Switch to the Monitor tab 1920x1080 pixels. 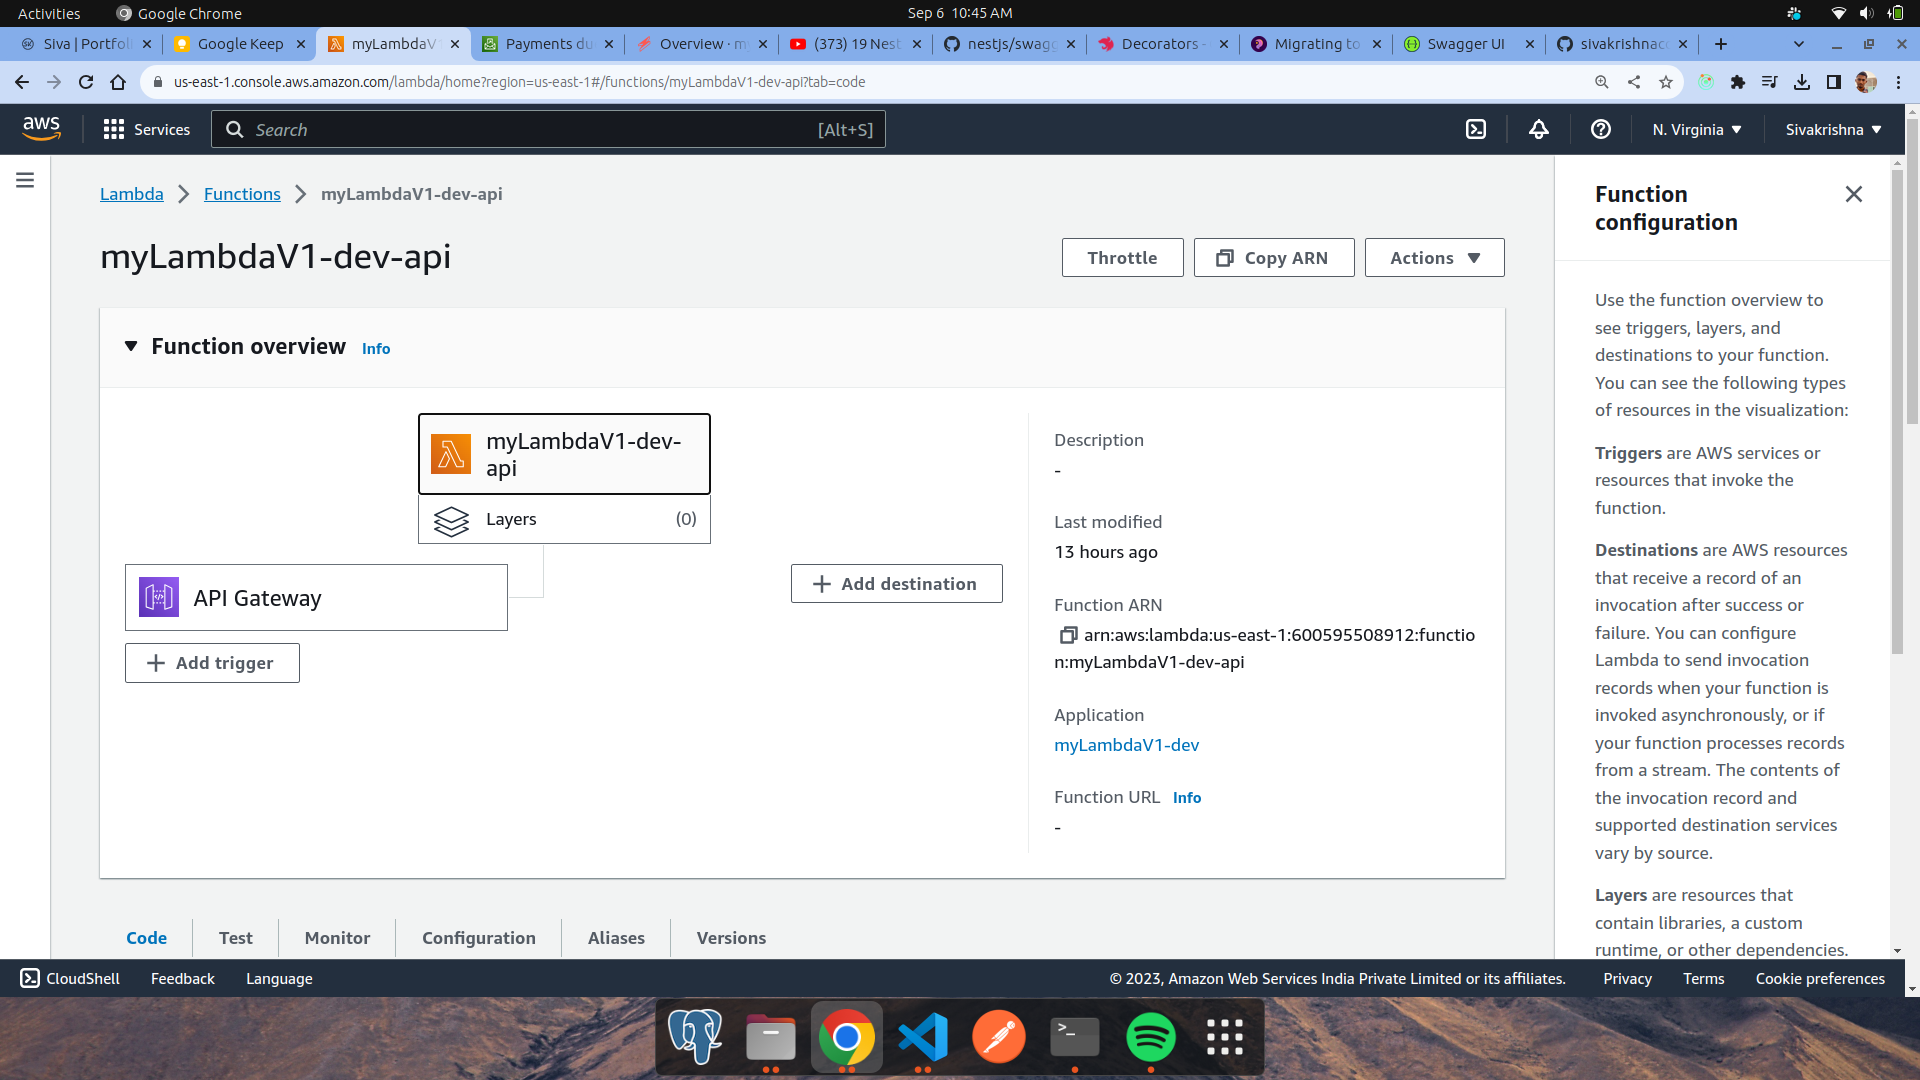336,938
